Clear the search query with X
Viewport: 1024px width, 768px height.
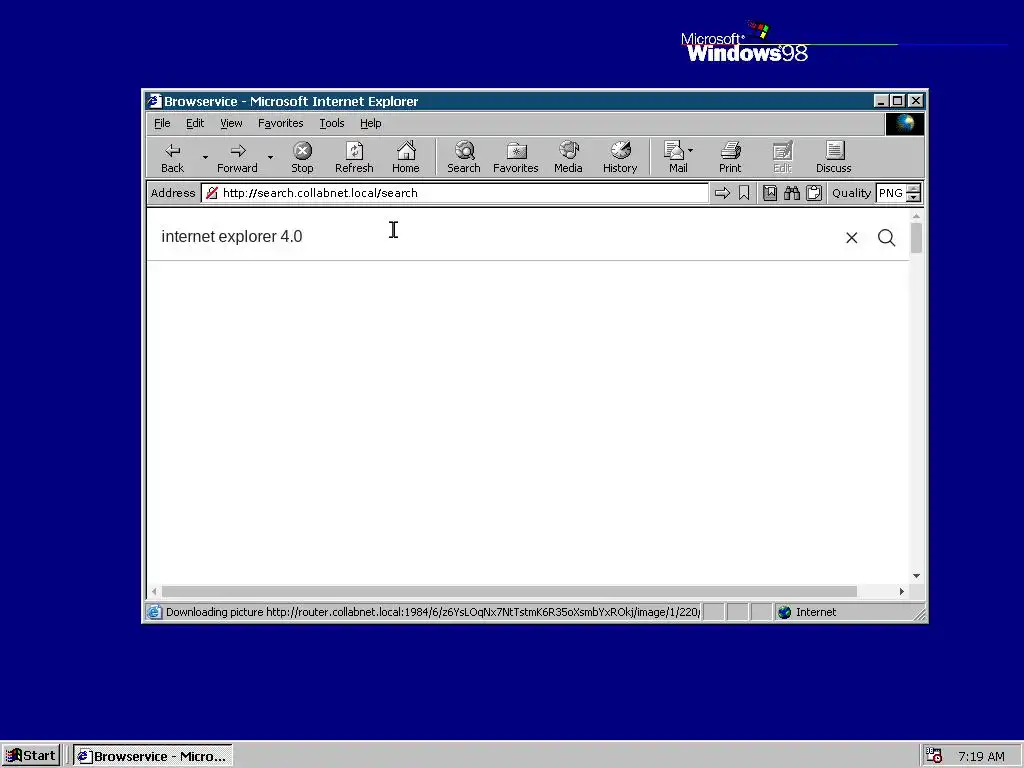pyautogui.click(x=852, y=238)
